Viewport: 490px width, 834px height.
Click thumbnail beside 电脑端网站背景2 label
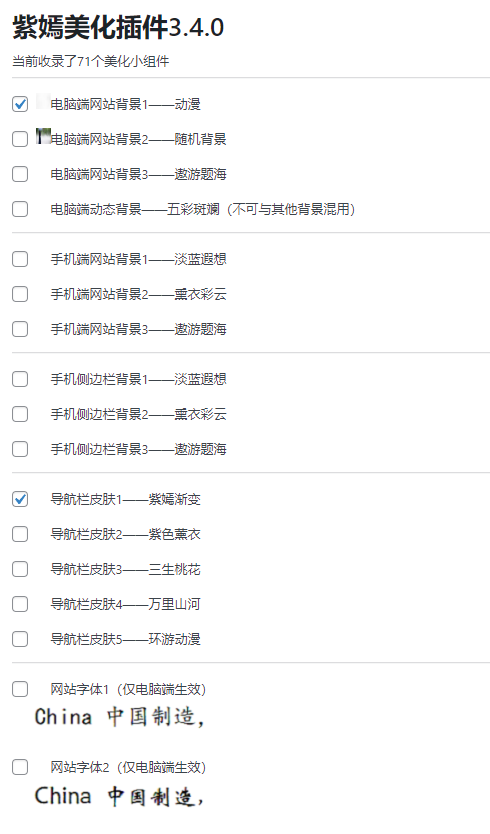43,136
